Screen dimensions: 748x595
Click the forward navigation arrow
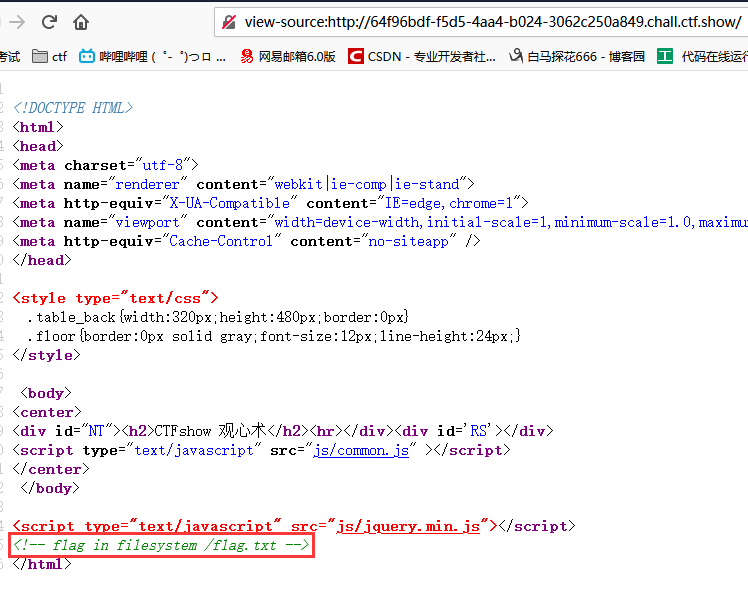(17, 22)
